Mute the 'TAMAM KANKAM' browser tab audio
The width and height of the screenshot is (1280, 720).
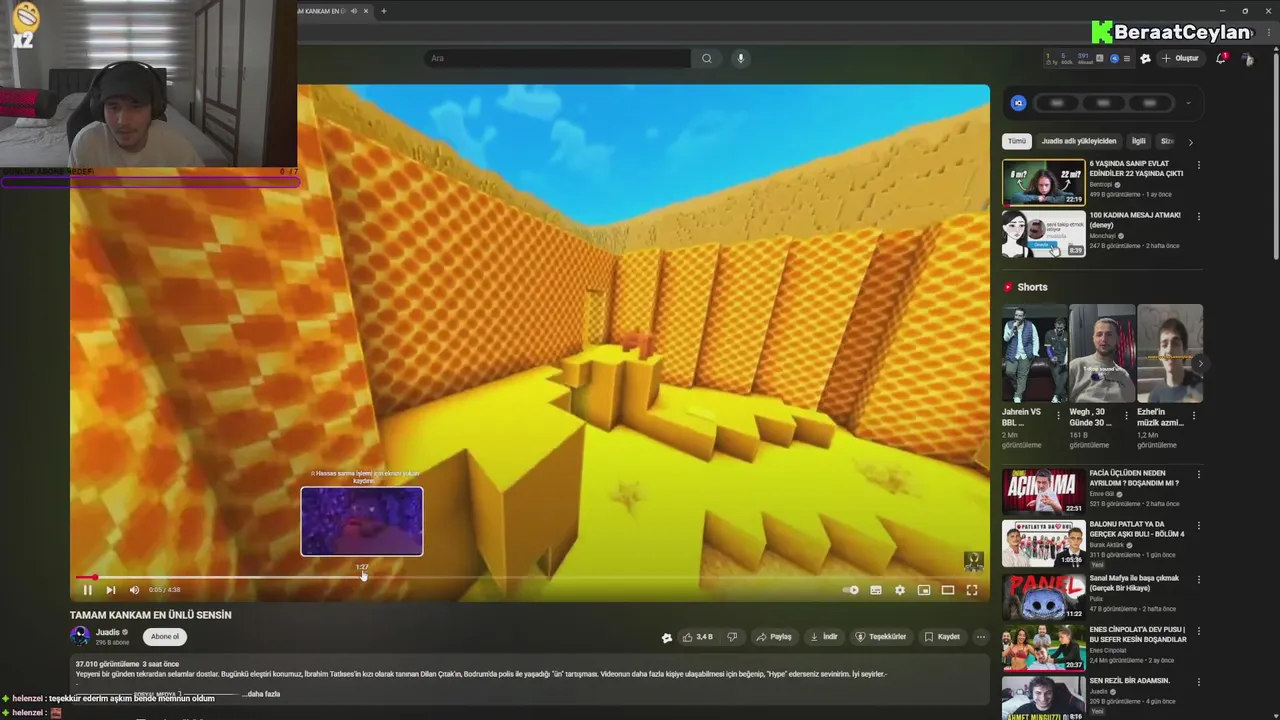pyautogui.click(x=354, y=11)
